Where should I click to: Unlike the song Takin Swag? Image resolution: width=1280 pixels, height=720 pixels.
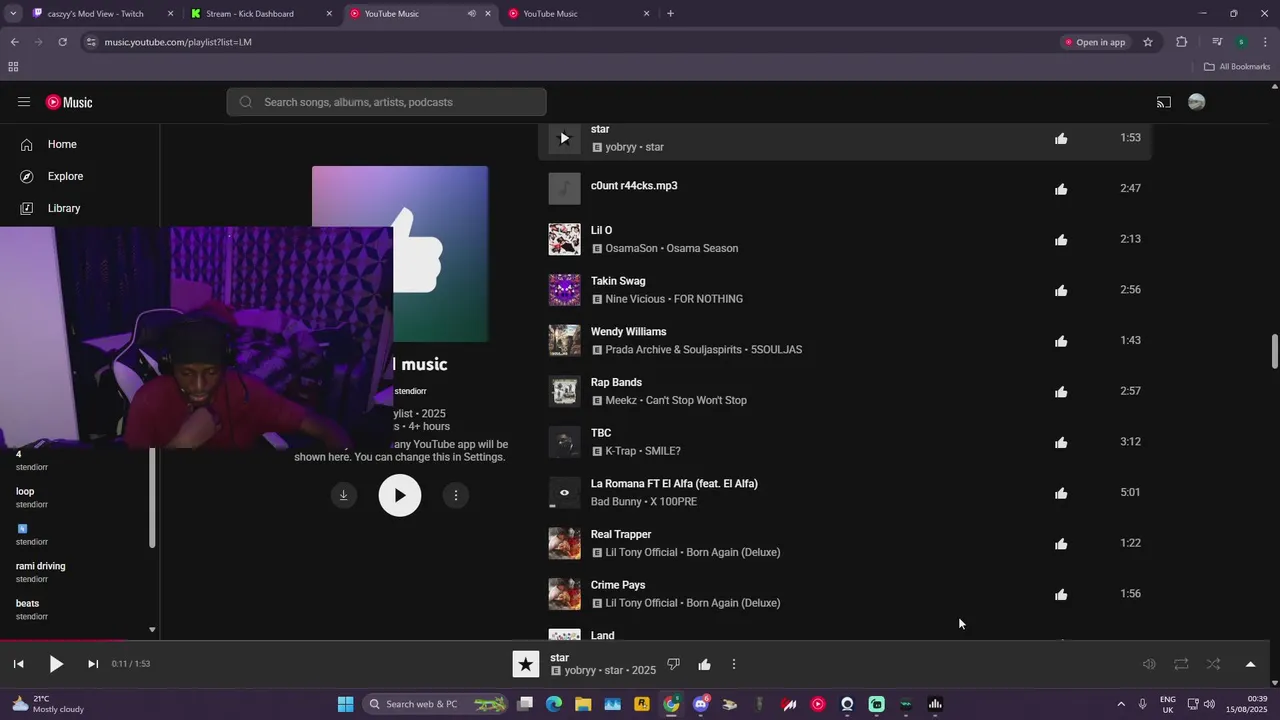pos(1061,291)
